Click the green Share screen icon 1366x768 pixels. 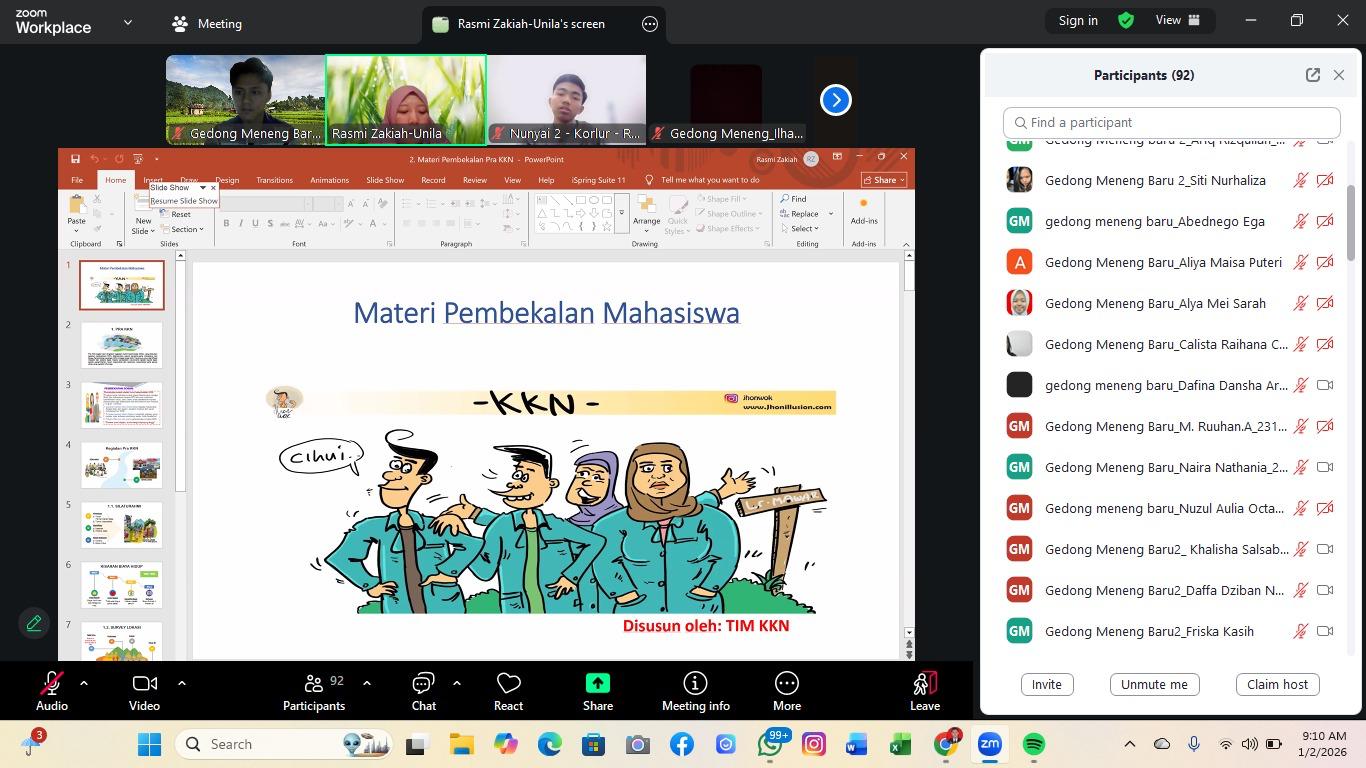(x=596, y=682)
